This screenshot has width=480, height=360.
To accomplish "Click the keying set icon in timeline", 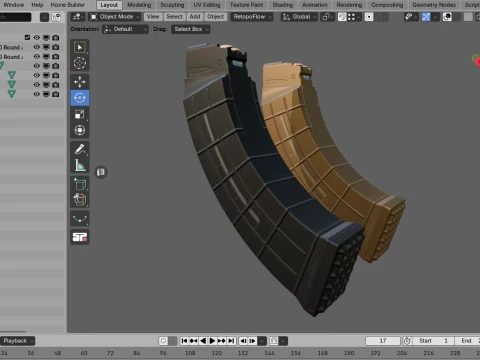I will [274, 341].
